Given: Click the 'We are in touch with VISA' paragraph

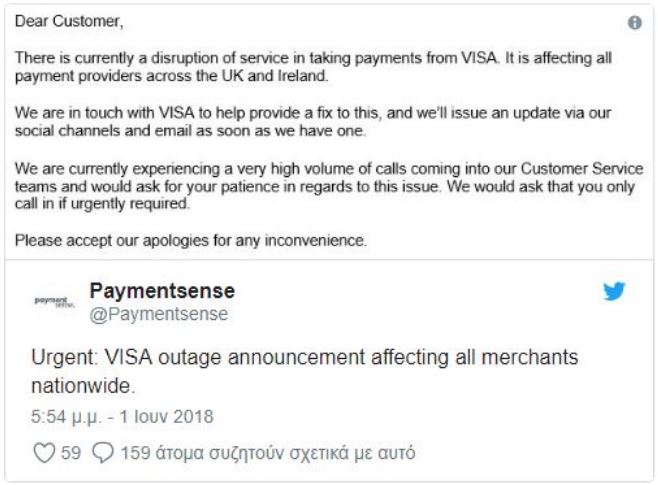Looking at the screenshot, I should point(313,122).
